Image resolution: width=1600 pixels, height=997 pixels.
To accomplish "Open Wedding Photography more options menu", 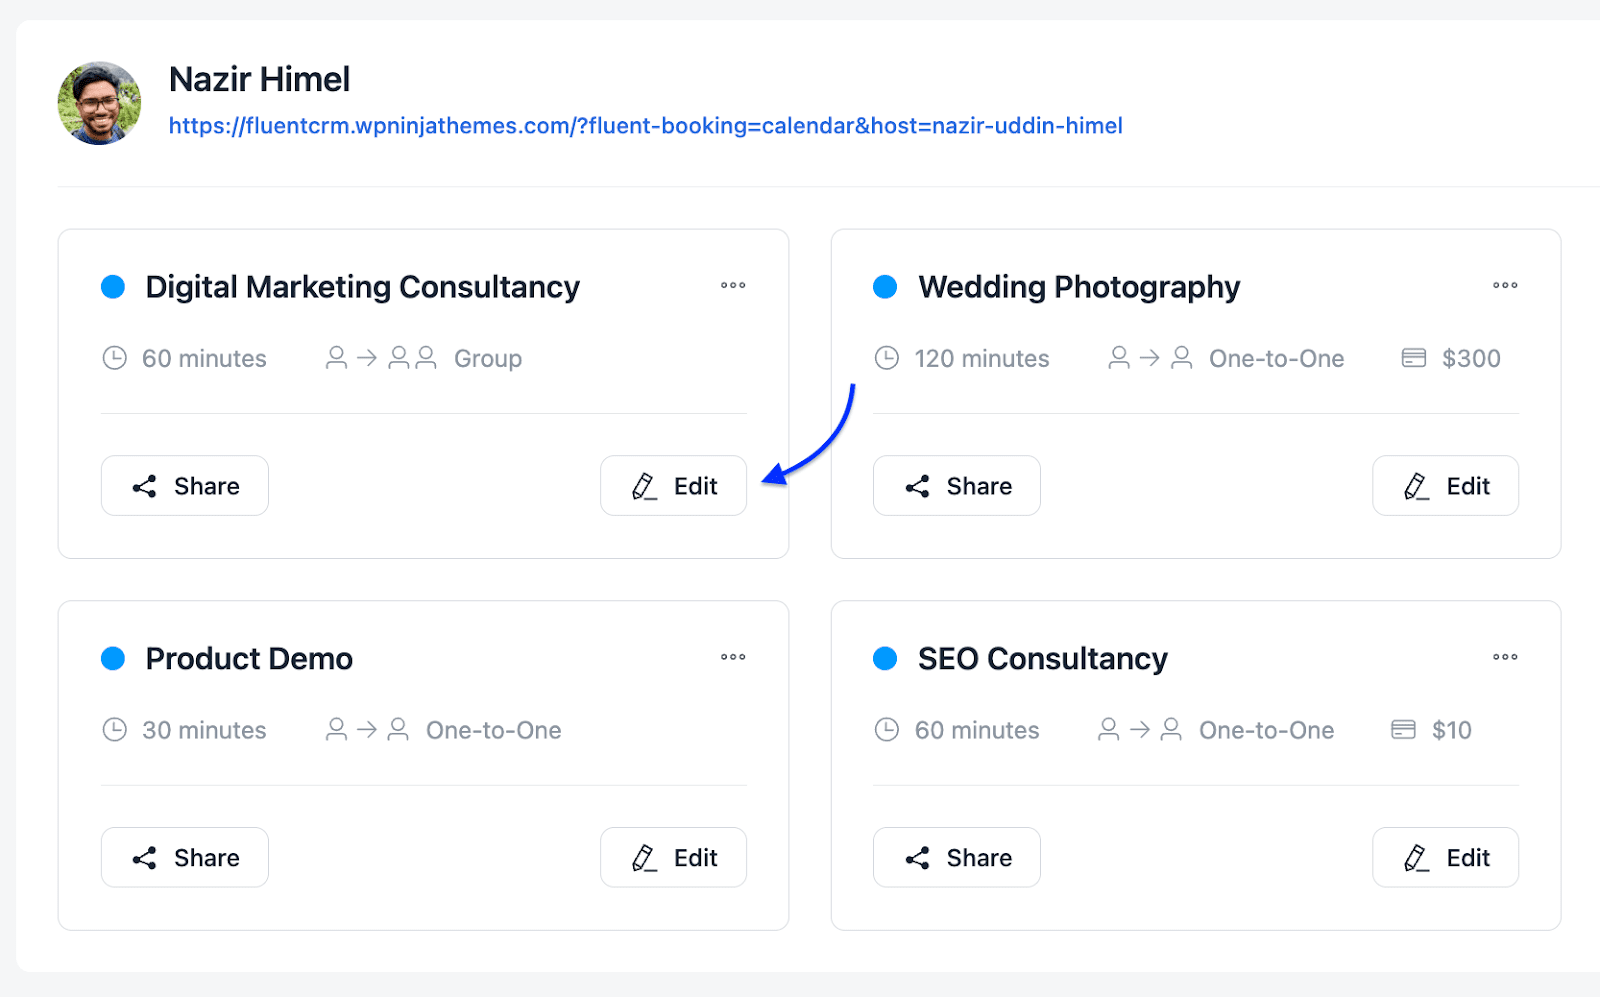I will click(x=1505, y=286).
